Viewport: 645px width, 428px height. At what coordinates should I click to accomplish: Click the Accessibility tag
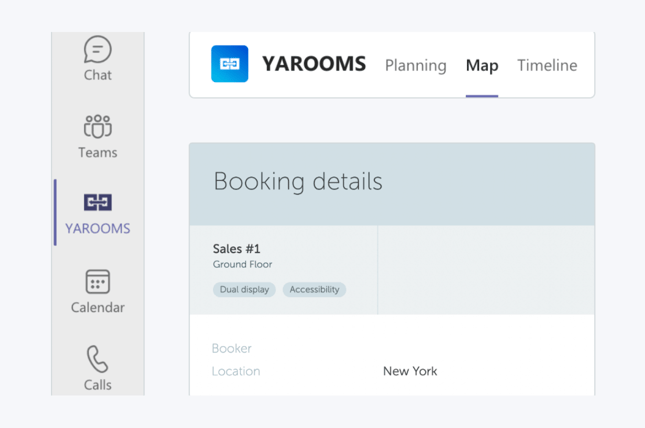pos(314,289)
